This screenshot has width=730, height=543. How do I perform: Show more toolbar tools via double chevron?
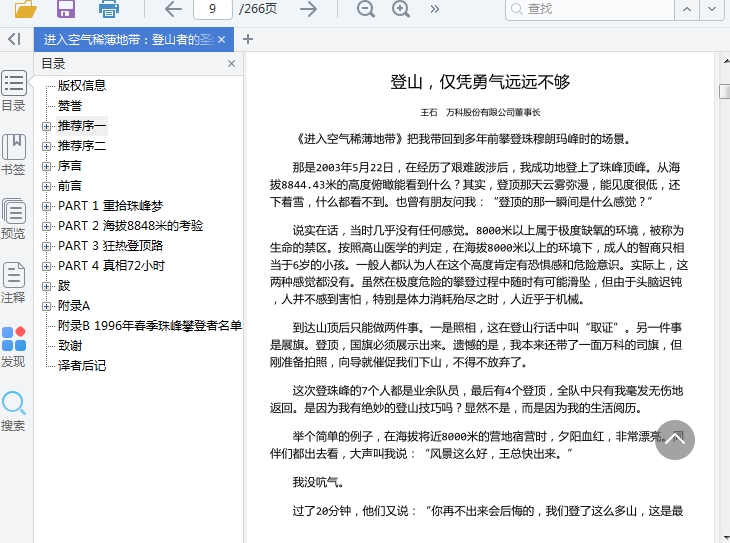point(435,9)
